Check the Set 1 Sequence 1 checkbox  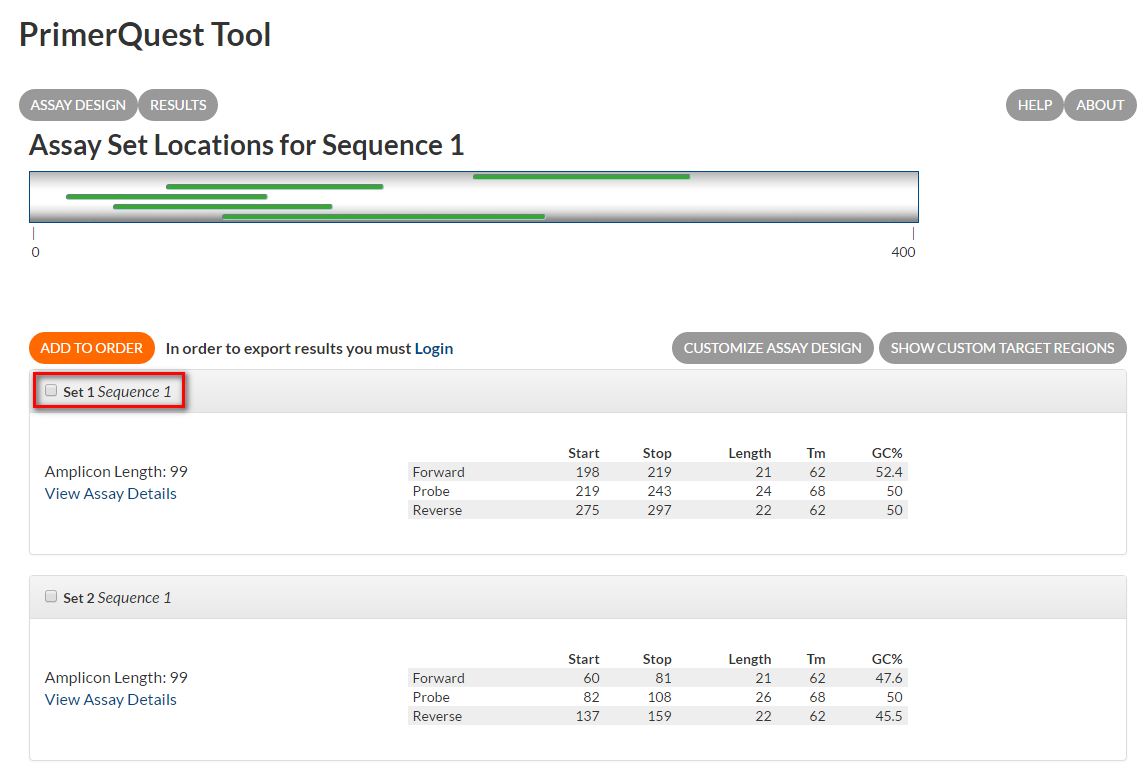pyautogui.click(x=51, y=390)
